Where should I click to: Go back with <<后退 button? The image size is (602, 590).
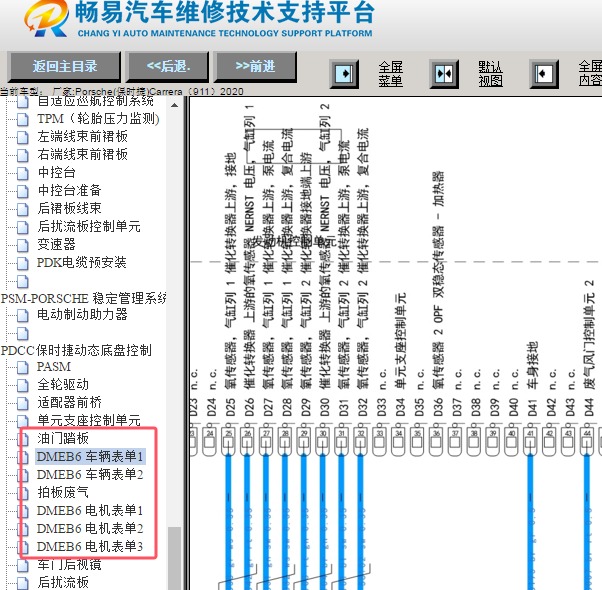click(x=168, y=67)
